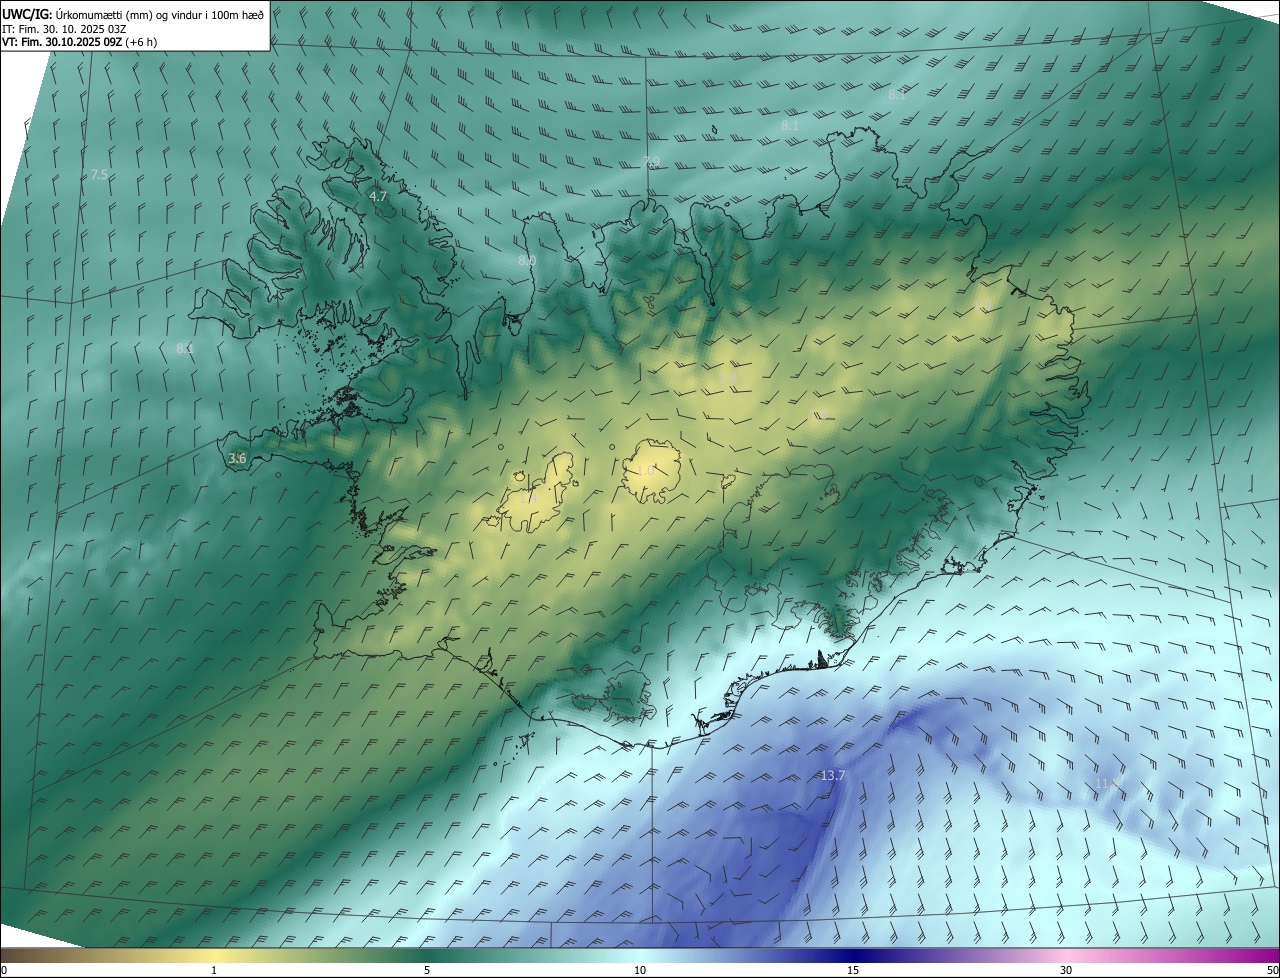Click the 3.6 value label at Snæfellsnes
Image resolution: width=1280 pixels, height=978 pixels.
237,458
